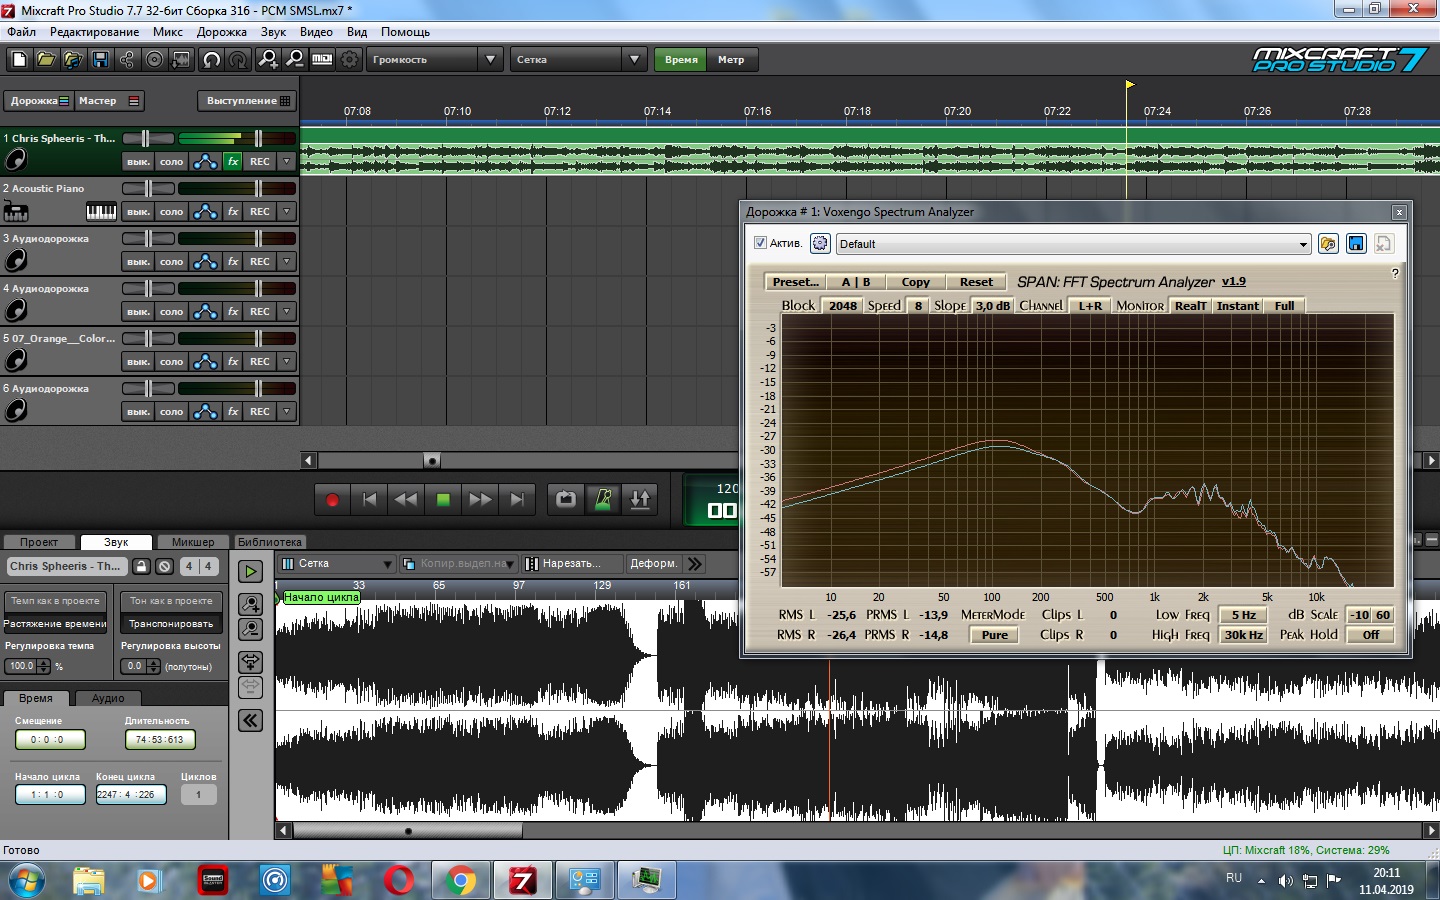The width and height of the screenshot is (1440, 900).
Task: Toggle the metronome icon
Action: pos(603,499)
